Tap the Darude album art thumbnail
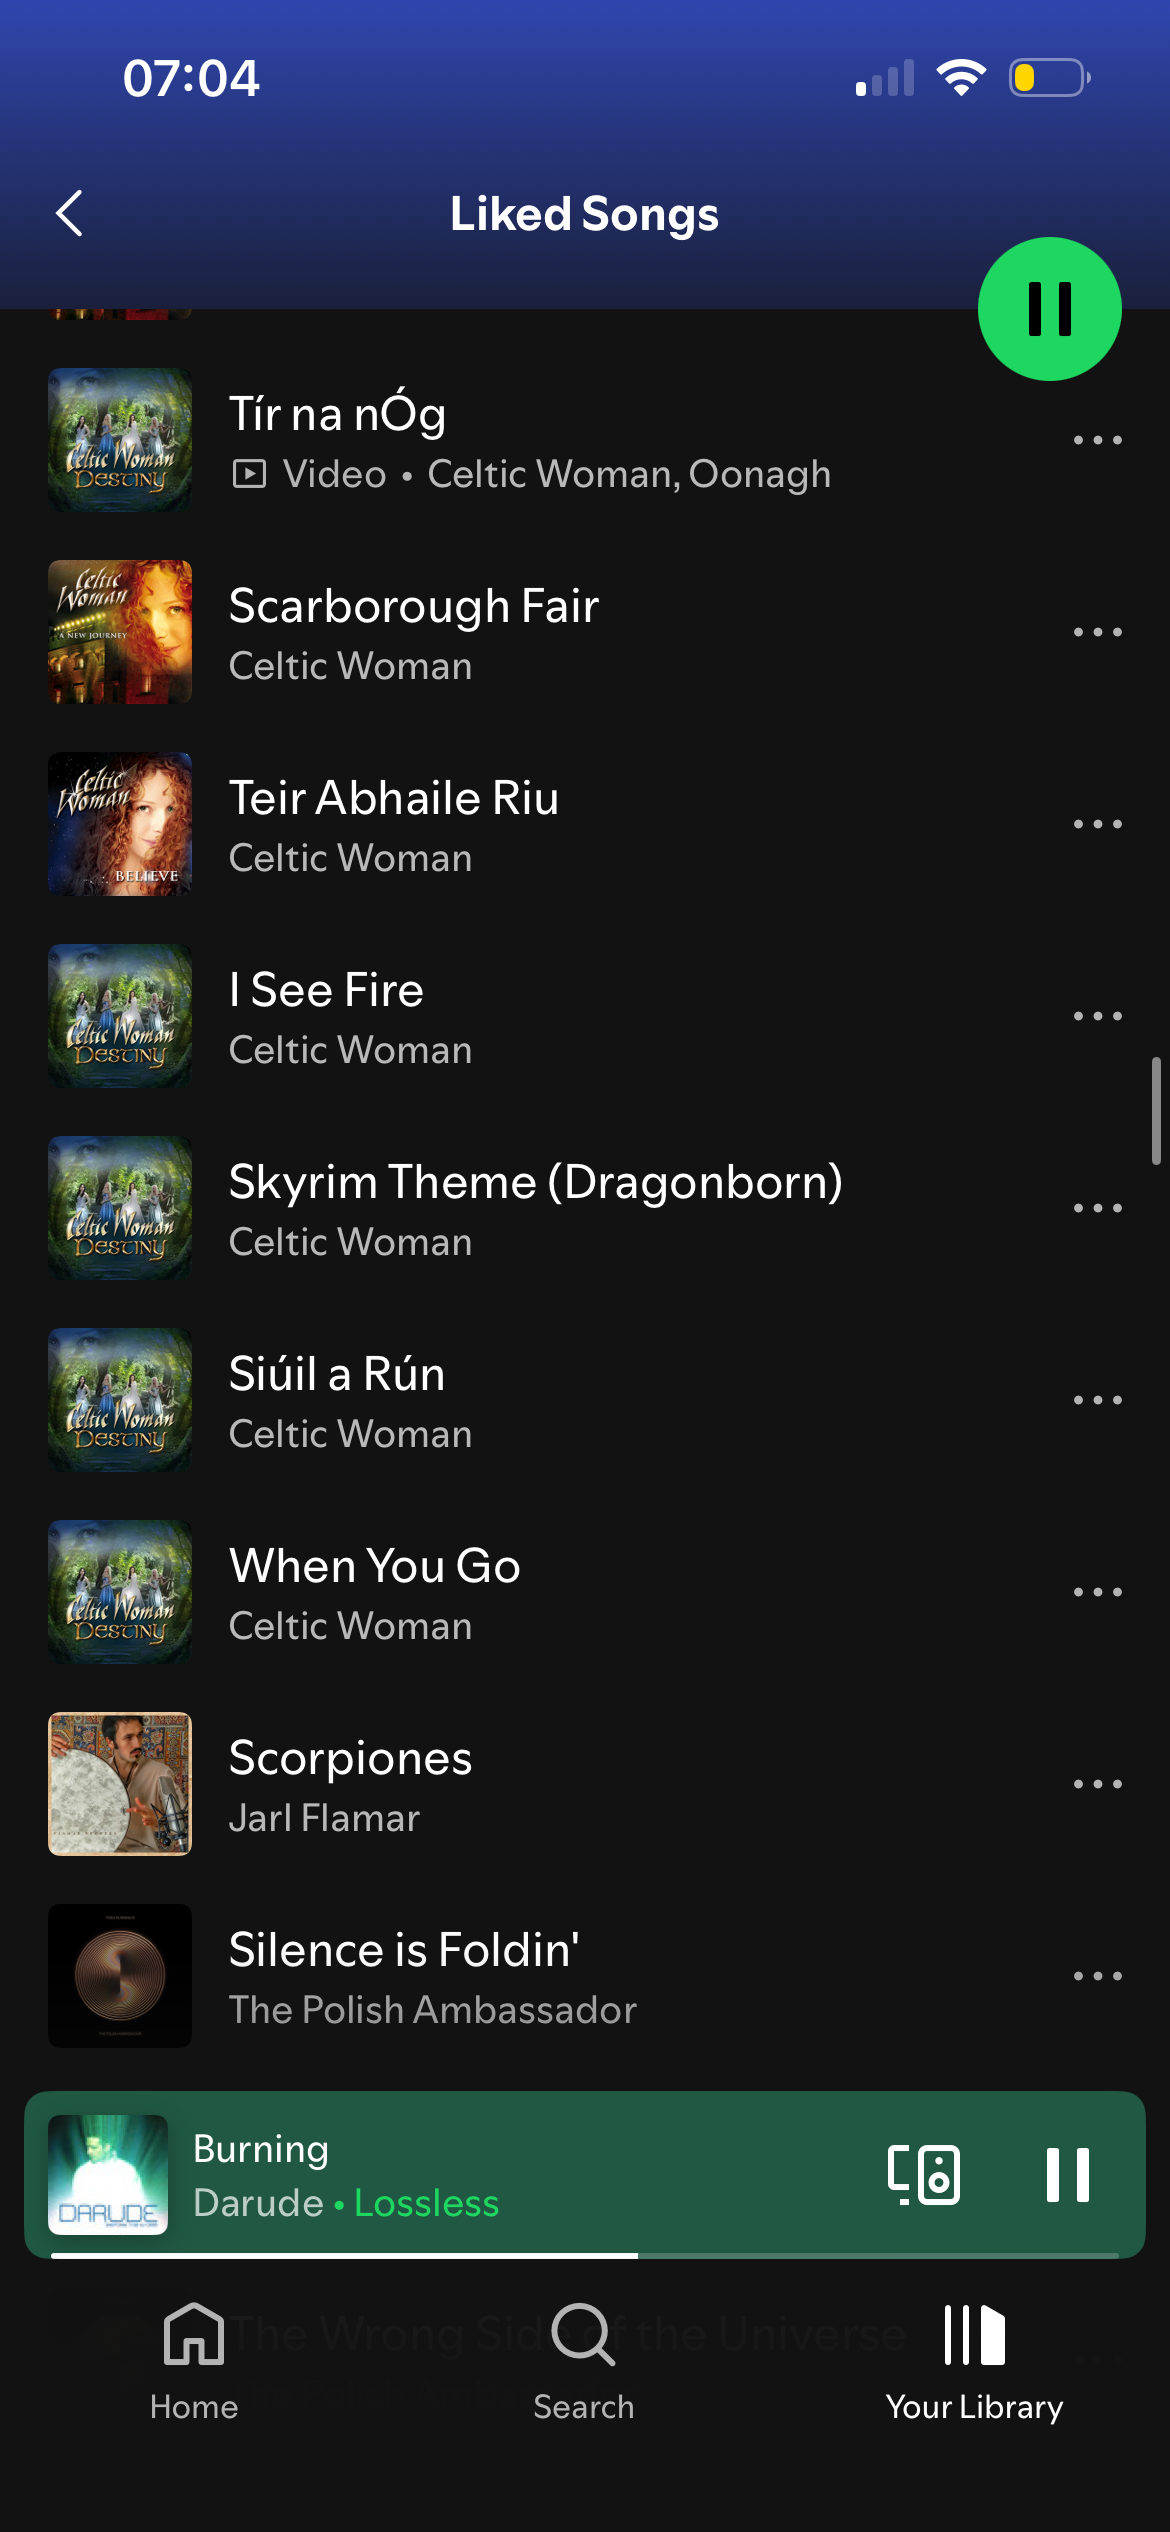Image resolution: width=1170 pixels, height=2532 pixels. [108, 2174]
